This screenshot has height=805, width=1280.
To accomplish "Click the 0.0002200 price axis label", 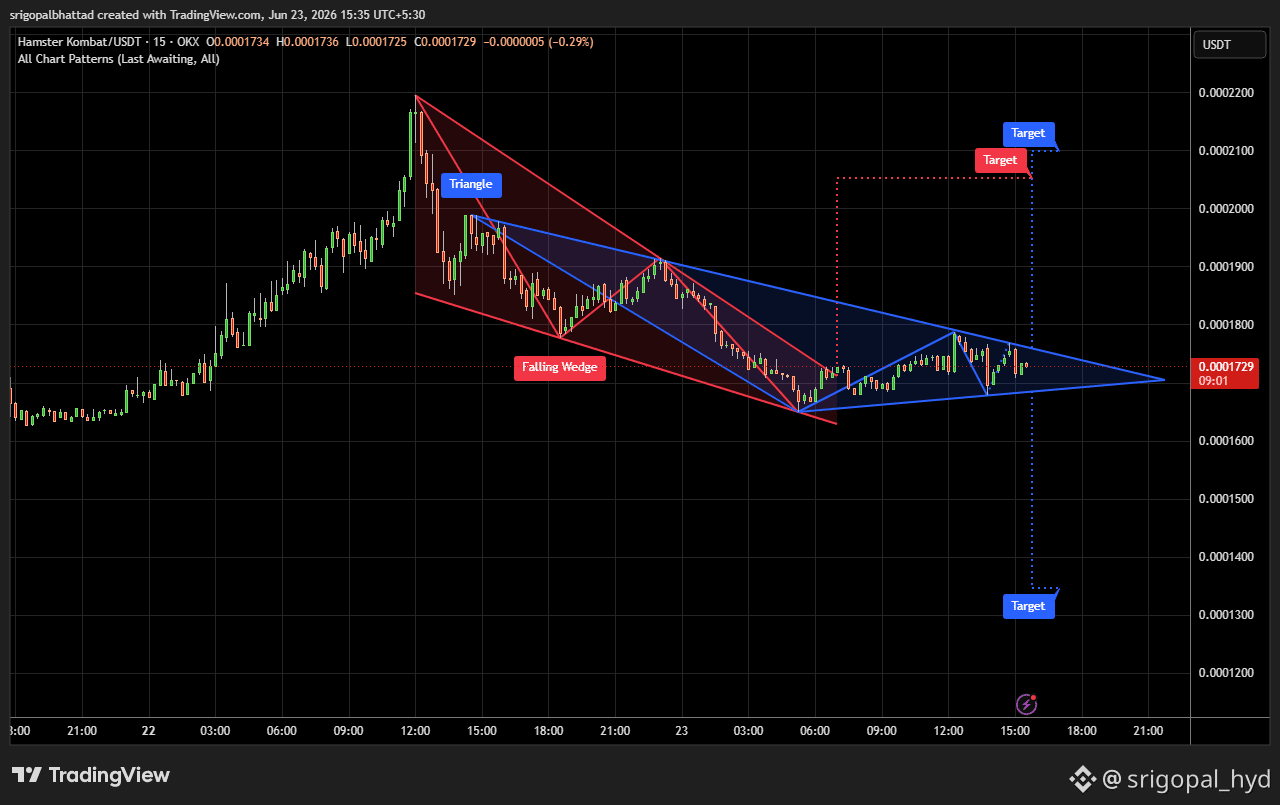I will click(1225, 93).
